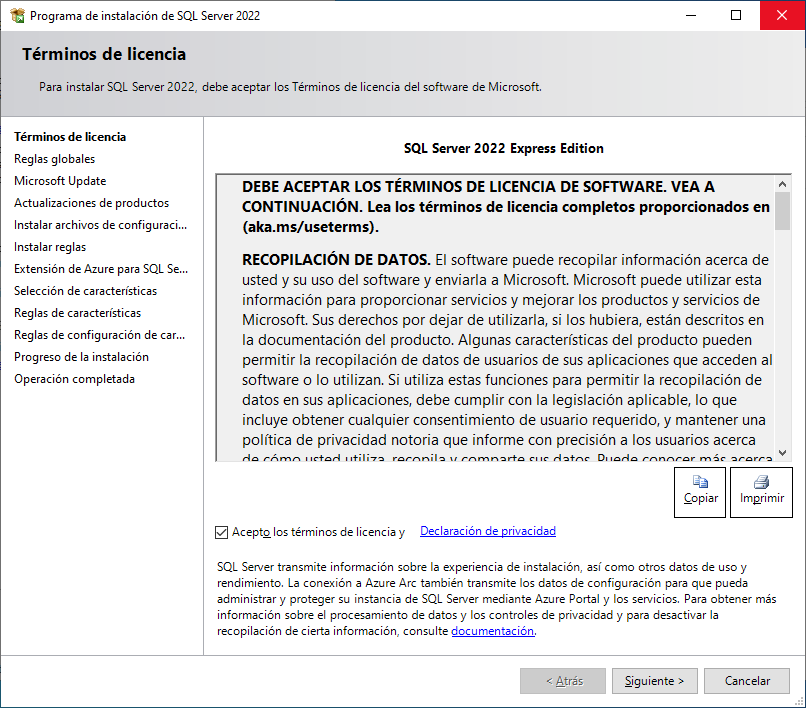Screen dimensions: 806x708
Task: Close the SQL Server installer window
Action: (782, 15)
